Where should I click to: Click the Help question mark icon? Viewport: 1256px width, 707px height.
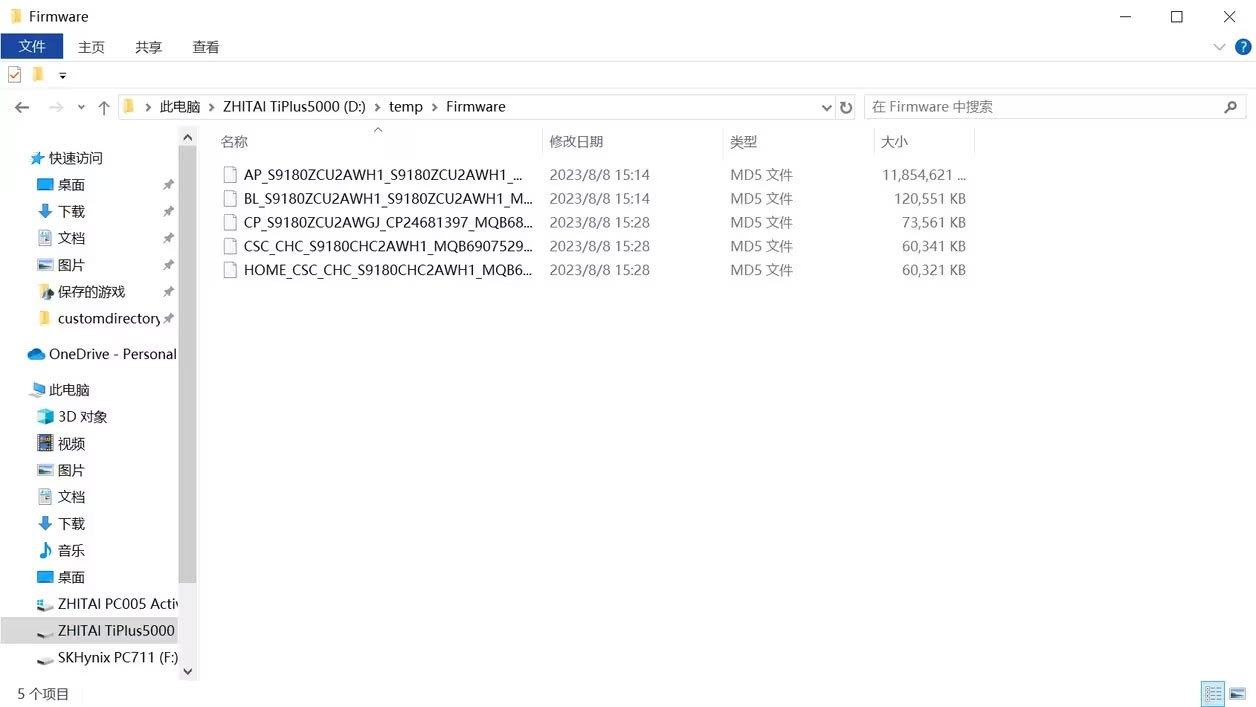click(1243, 47)
